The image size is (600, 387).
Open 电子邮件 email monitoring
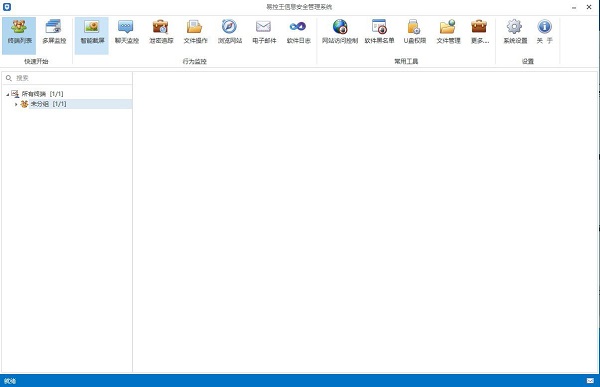pyautogui.click(x=264, y=35)
